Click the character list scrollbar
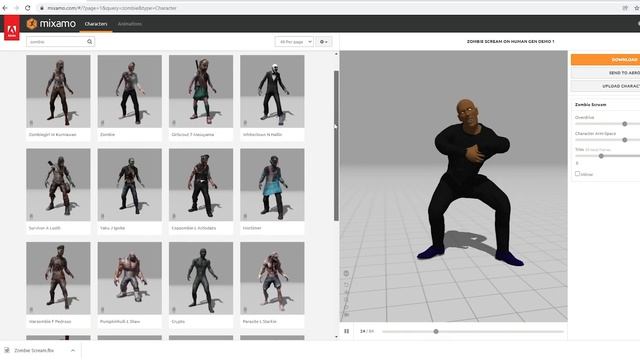Viewport: 640px width, 360px height. 336,146
